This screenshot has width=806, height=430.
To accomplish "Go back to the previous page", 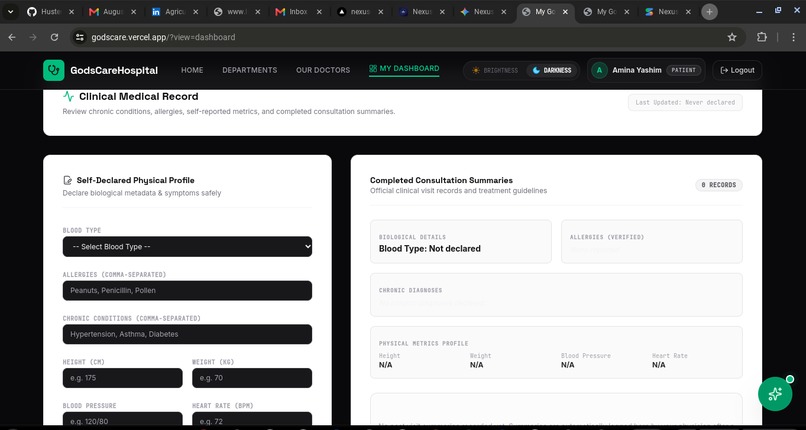I will pyautogui.click(x=12, y=37).
